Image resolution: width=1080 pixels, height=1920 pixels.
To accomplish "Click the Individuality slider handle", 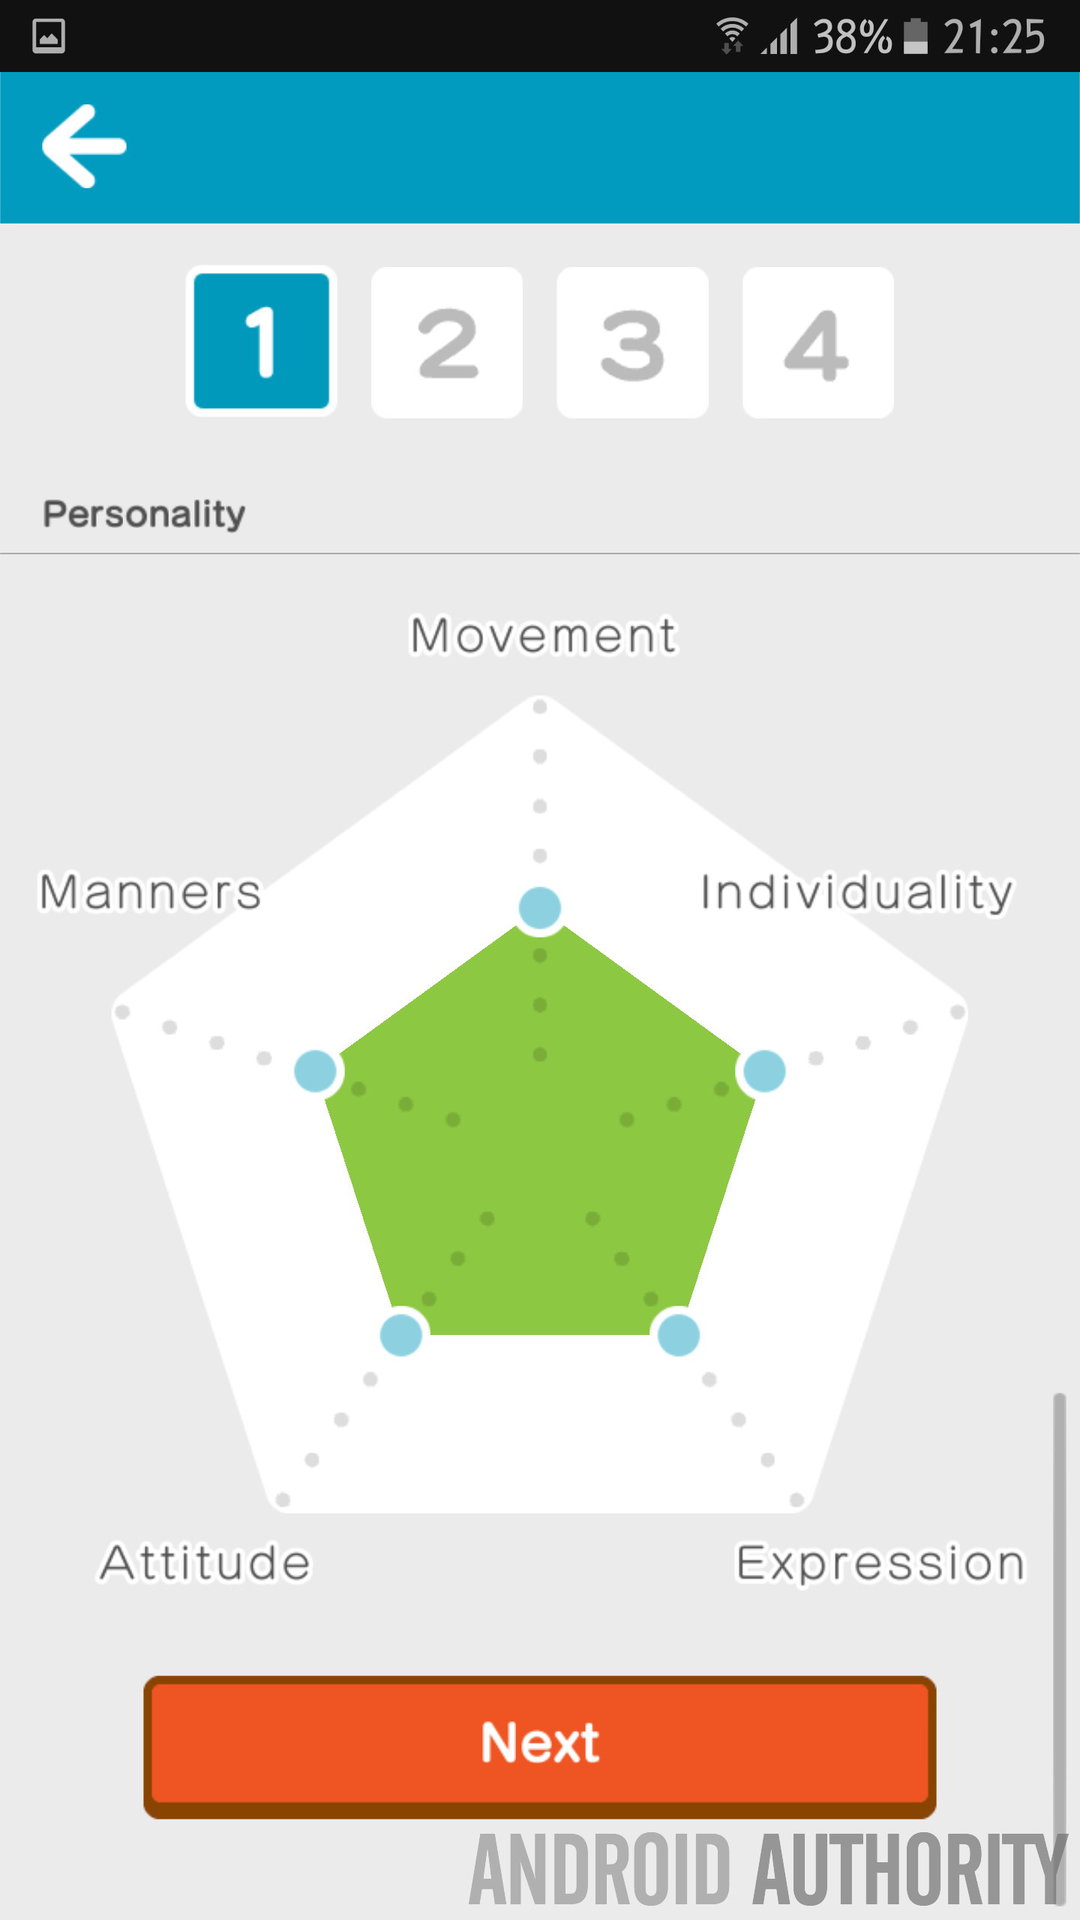I will pos(765,1071).
